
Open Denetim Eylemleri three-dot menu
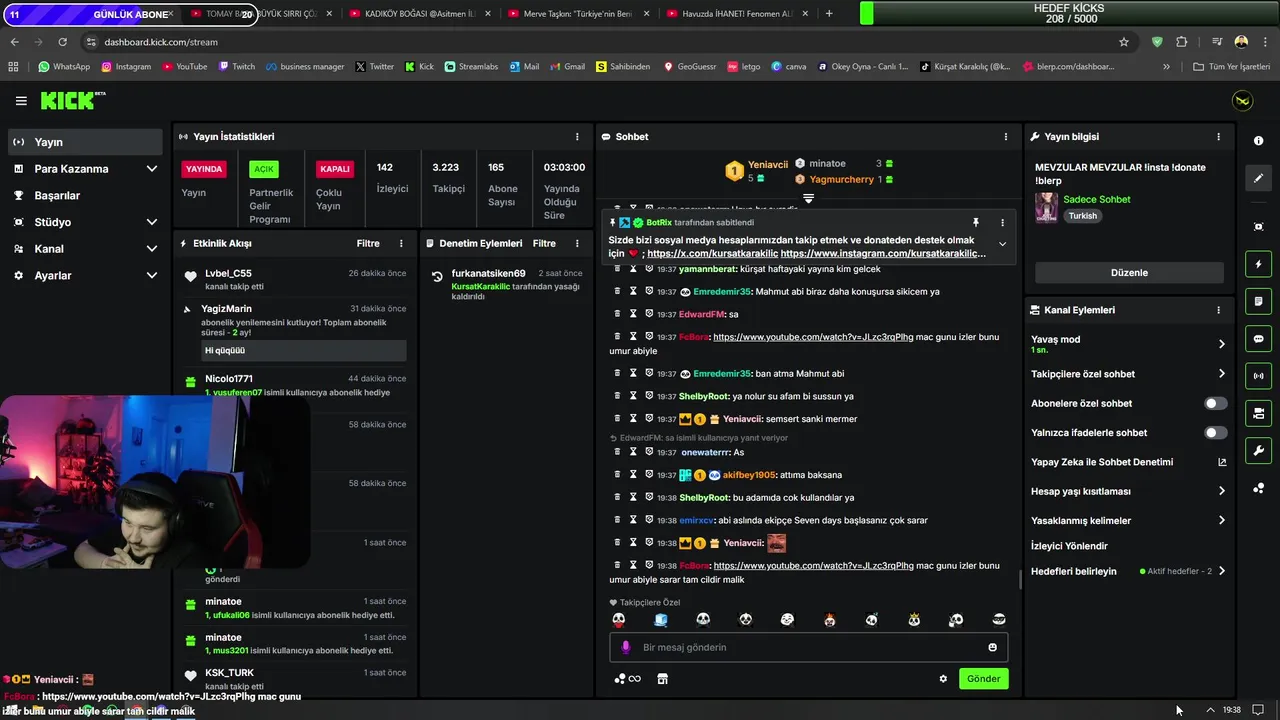click(x=577, y=243)
